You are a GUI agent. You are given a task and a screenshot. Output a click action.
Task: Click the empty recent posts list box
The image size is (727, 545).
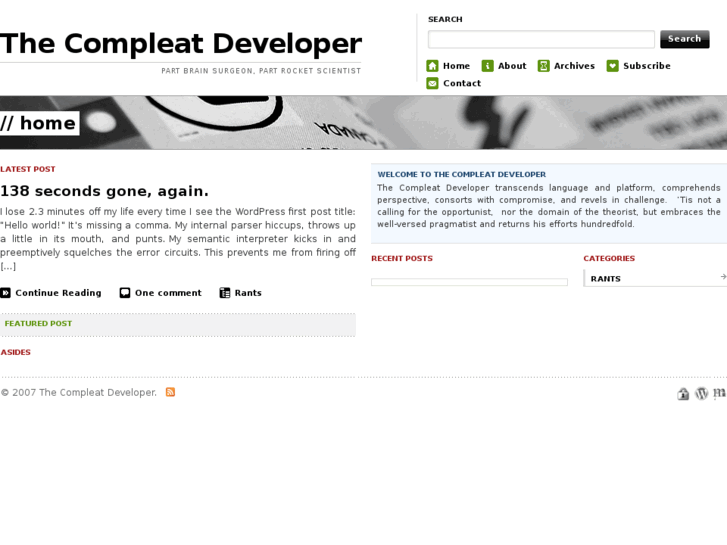[469, 282]
